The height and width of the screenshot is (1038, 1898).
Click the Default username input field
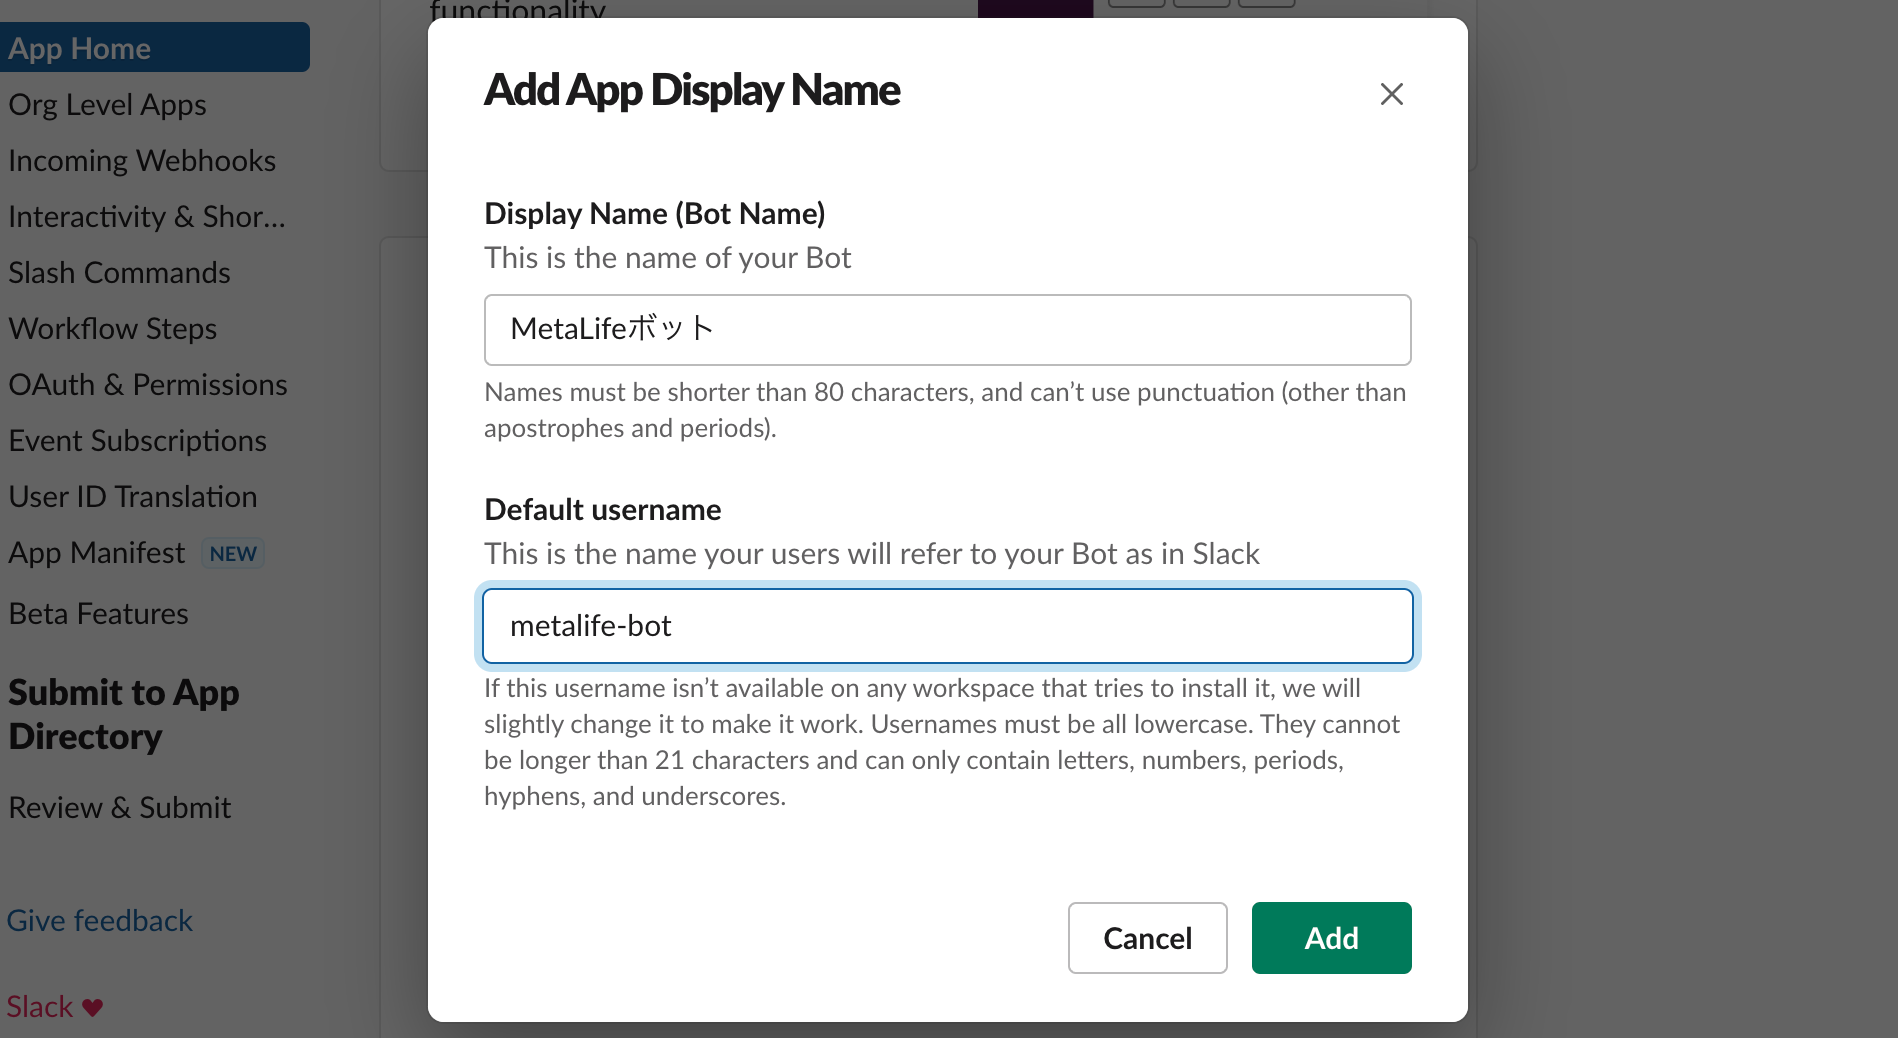coord(947,626)
